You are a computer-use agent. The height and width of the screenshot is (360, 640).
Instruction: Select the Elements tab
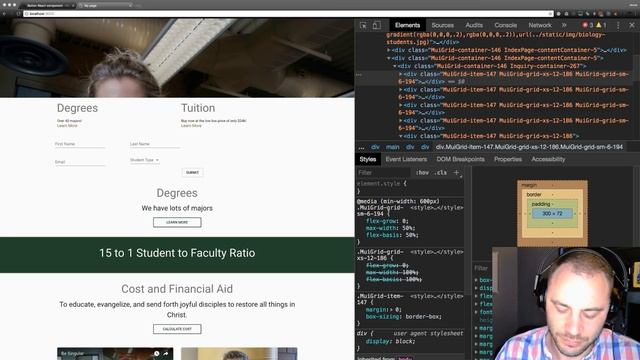[407, 25]
